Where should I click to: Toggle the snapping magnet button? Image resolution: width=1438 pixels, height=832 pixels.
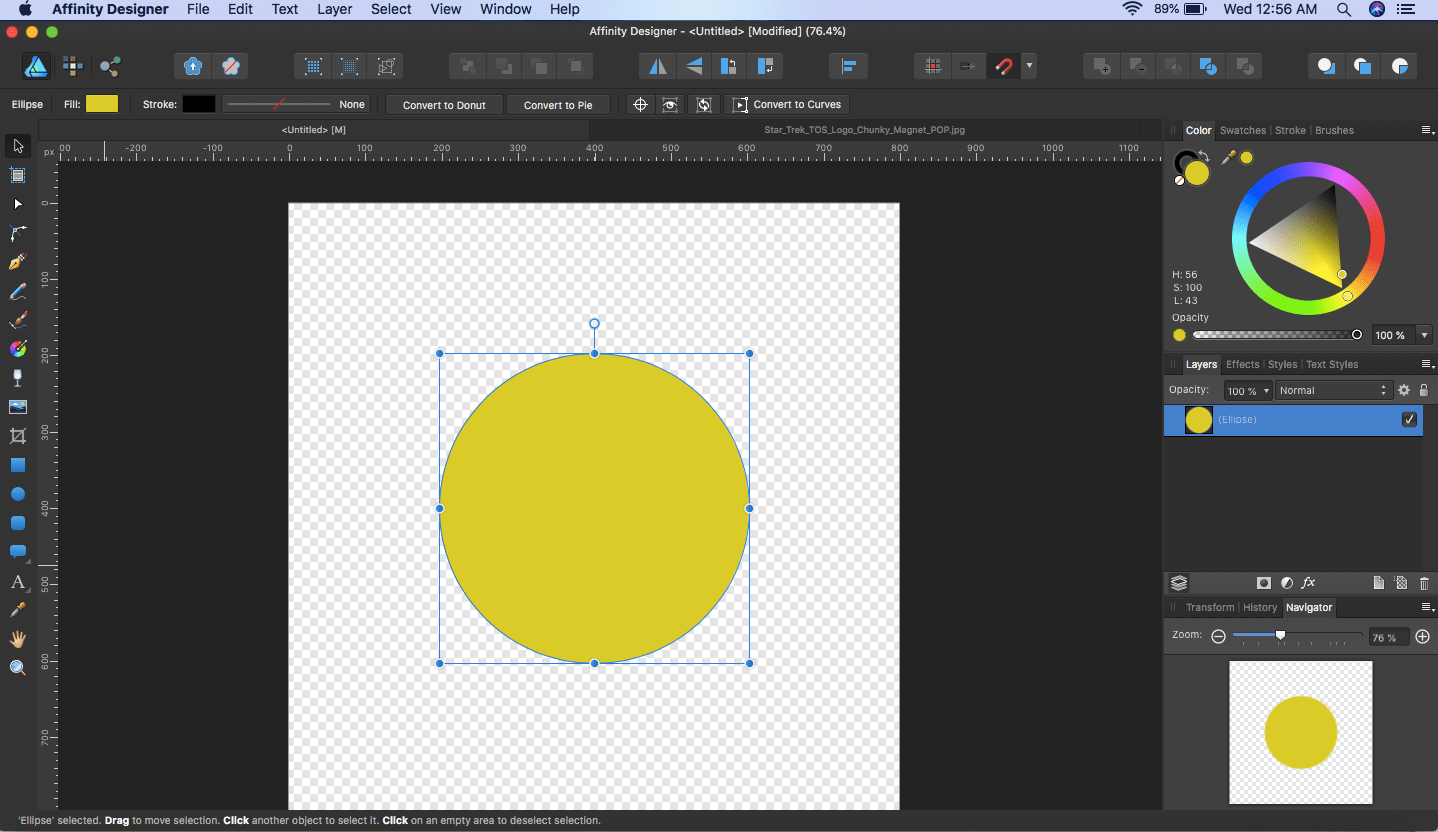click(x=1003, y=67)
